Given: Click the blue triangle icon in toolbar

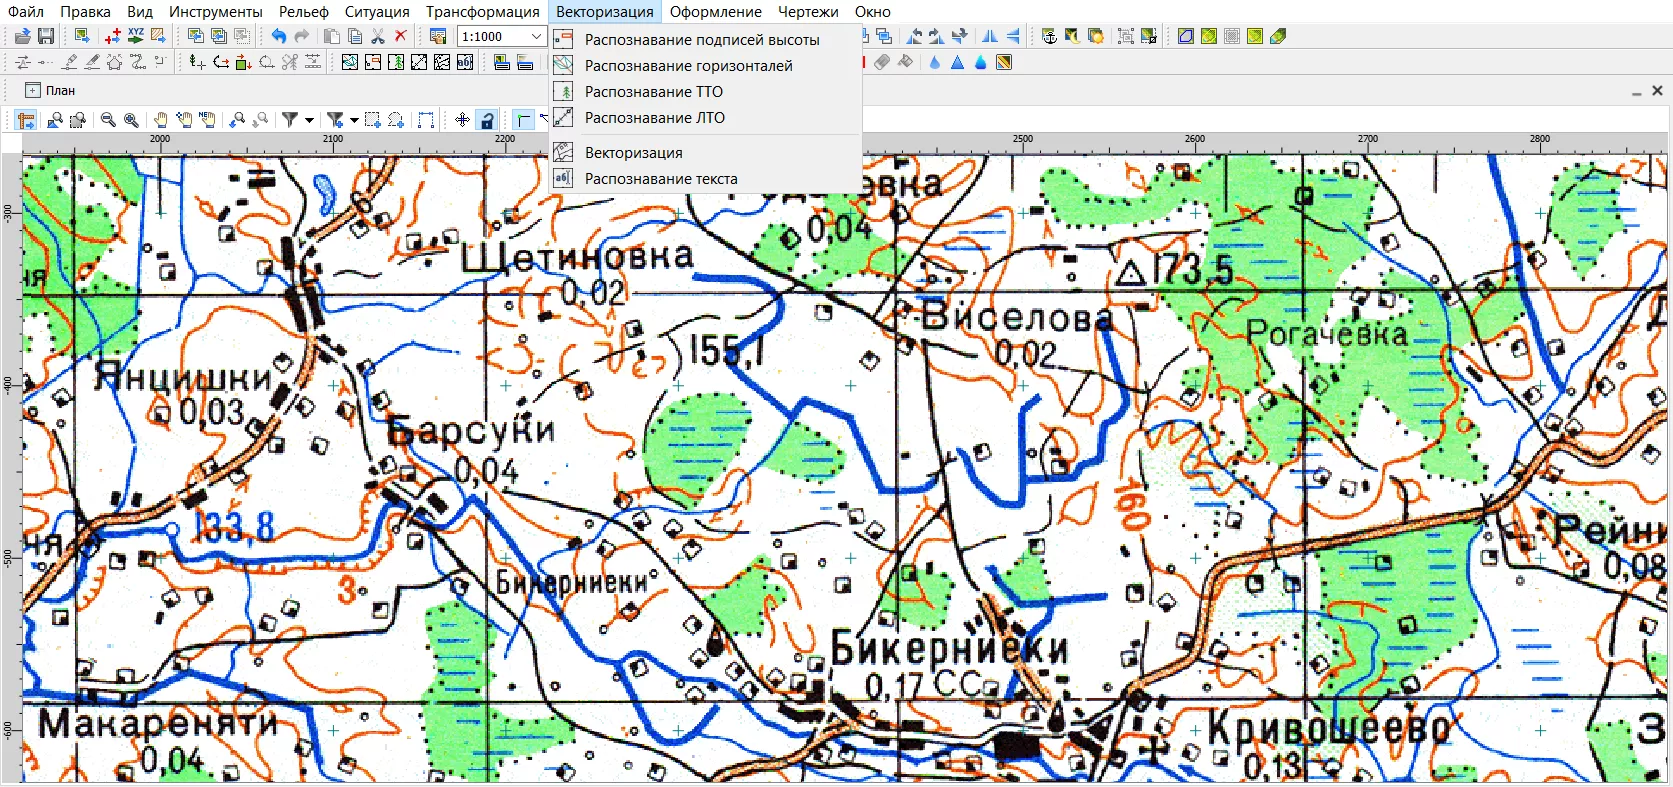Looking at the screenshot, I should (x=957, y=63).
